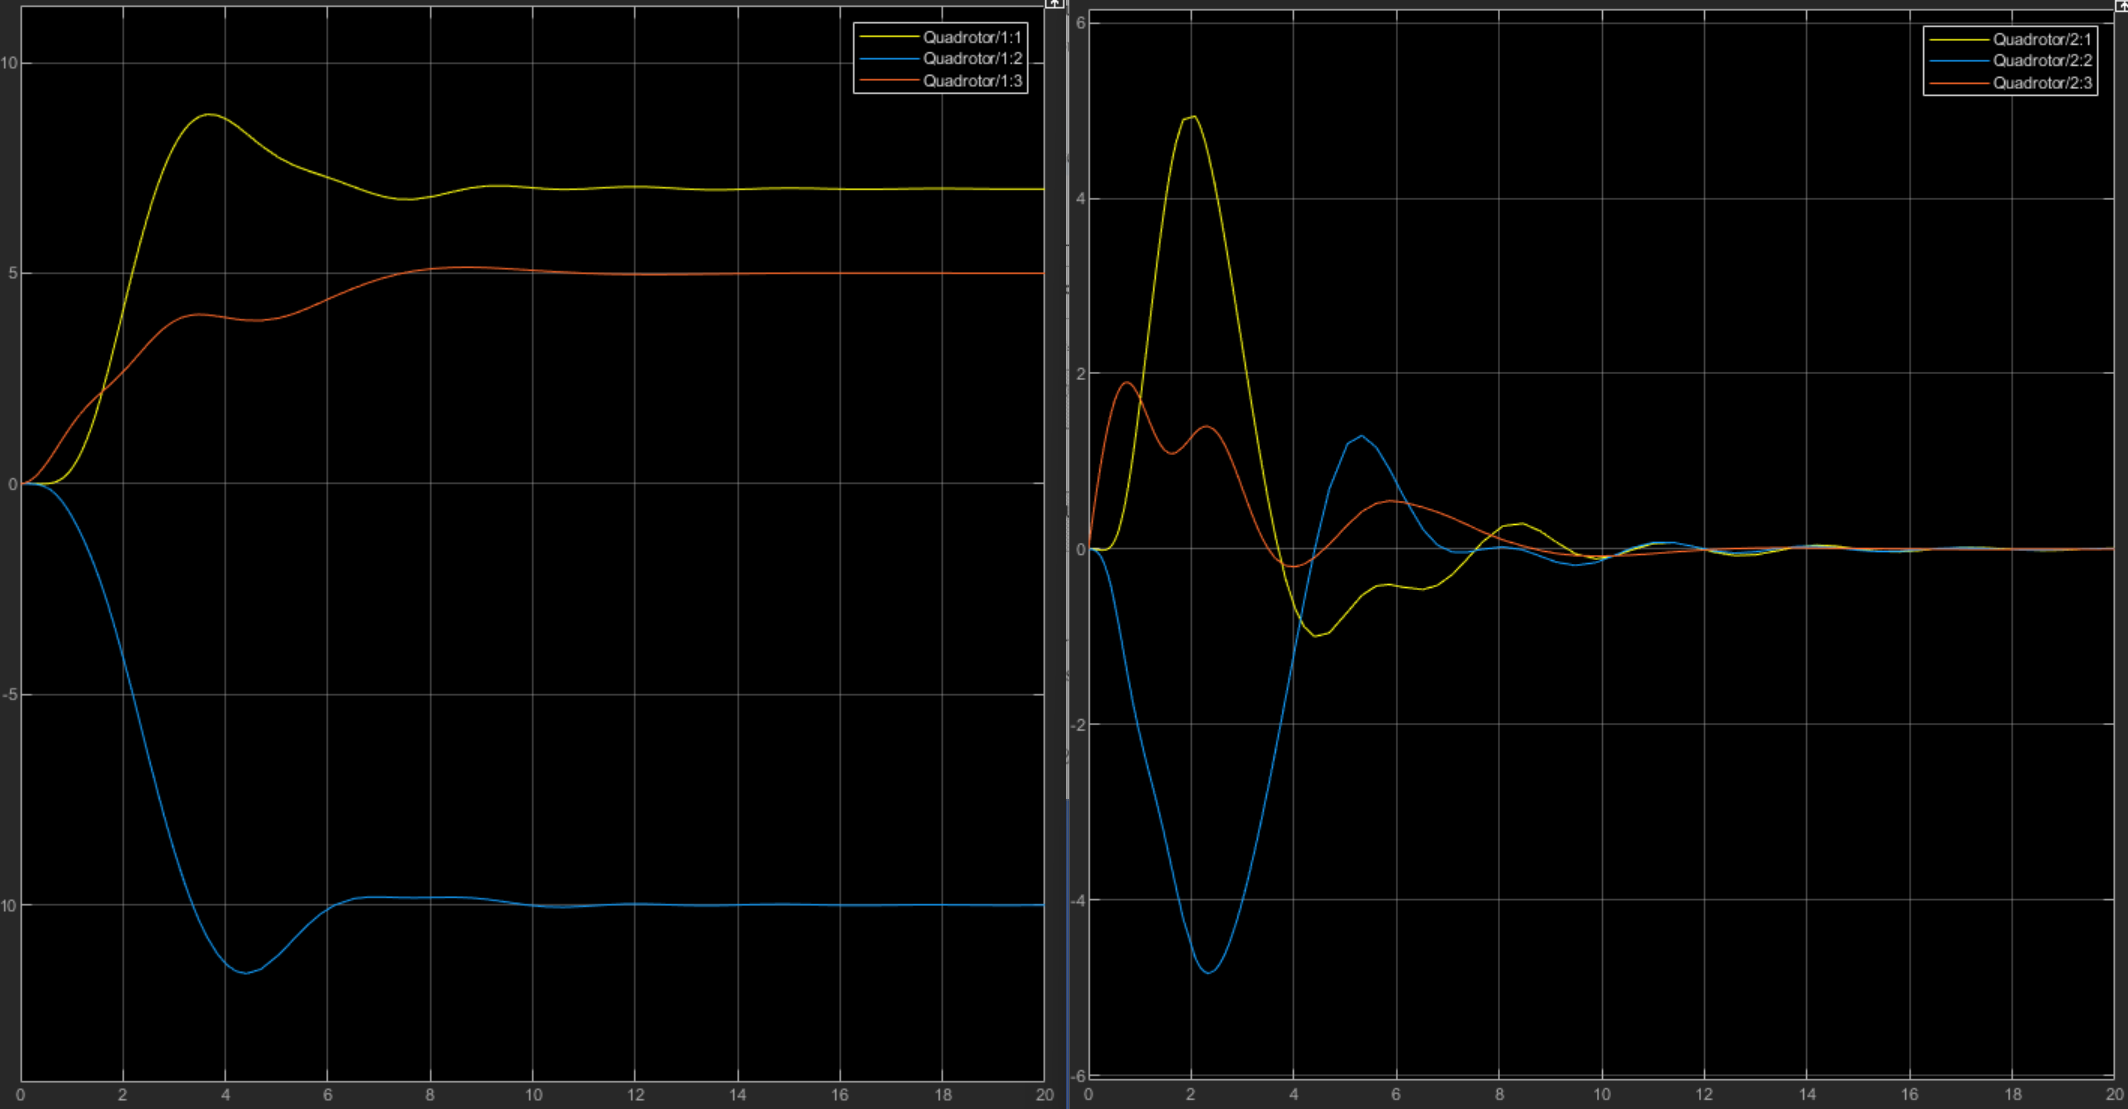The image size is (2128, 1109).
Task: Hide the Quadrotor/1:3 signal via legend label
Action: pyautogui.click(x=971, y=81)
